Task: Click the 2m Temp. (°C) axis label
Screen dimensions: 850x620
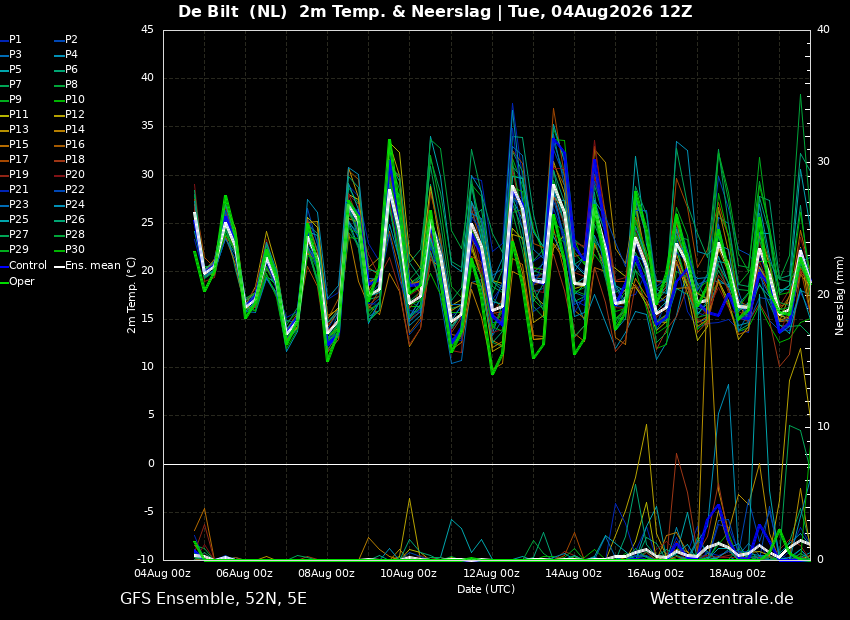Action: click(131, 295)
